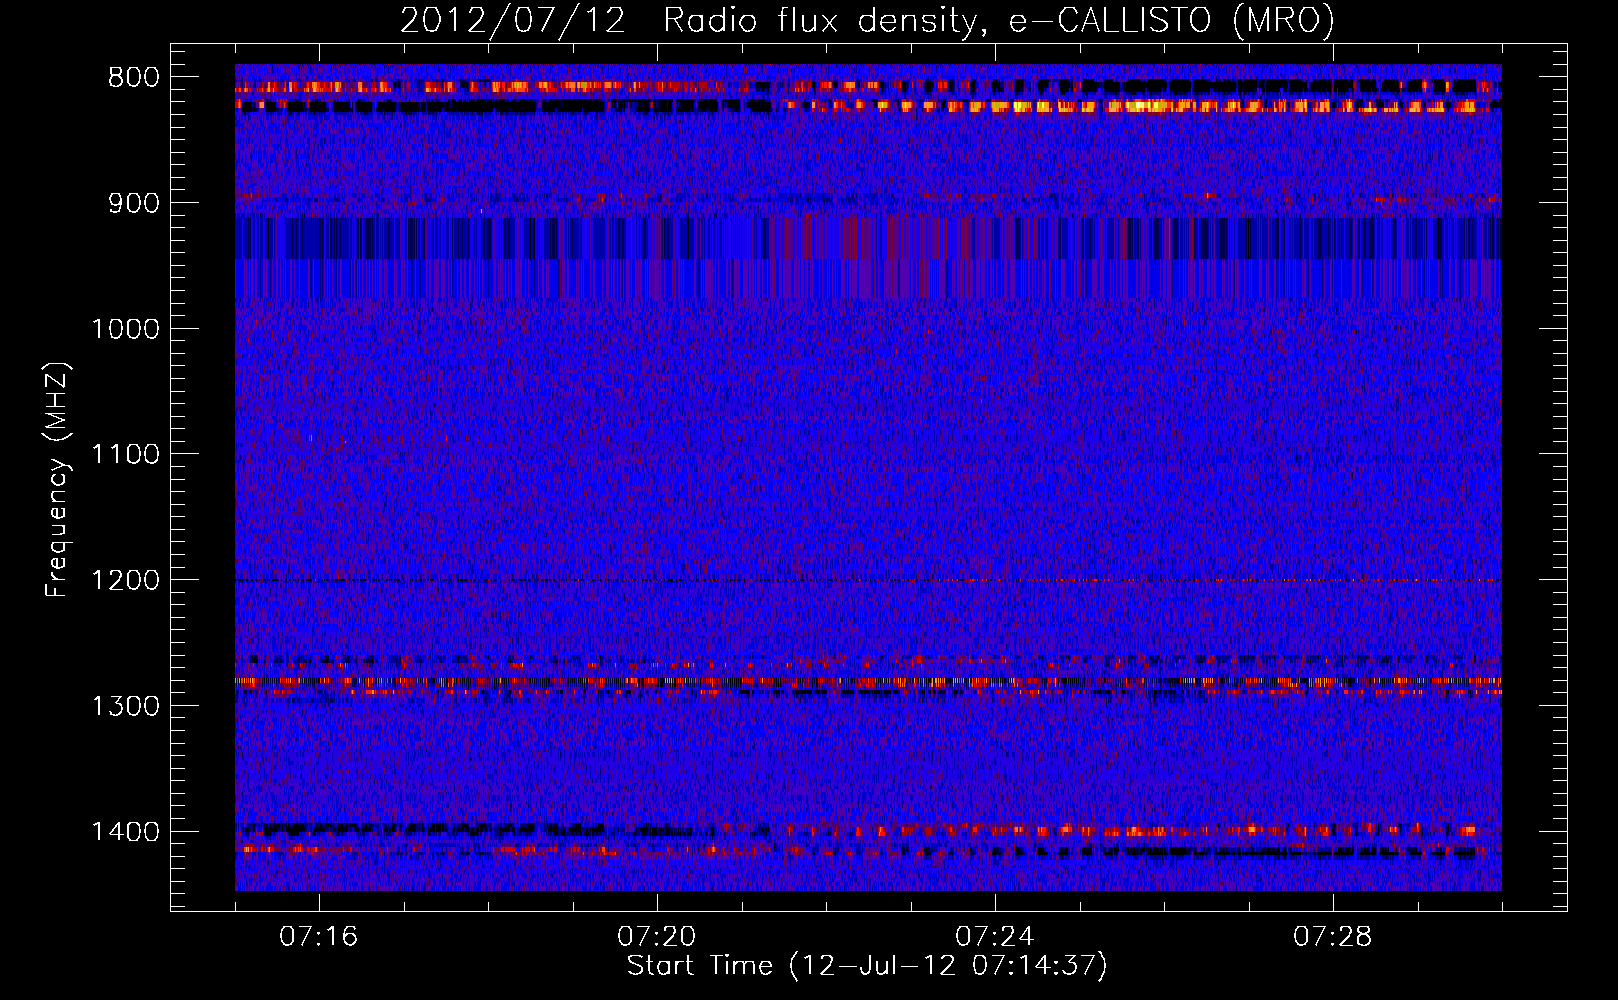
Task: Select the 1300 frequency axis label
Action: coord(125,706)
